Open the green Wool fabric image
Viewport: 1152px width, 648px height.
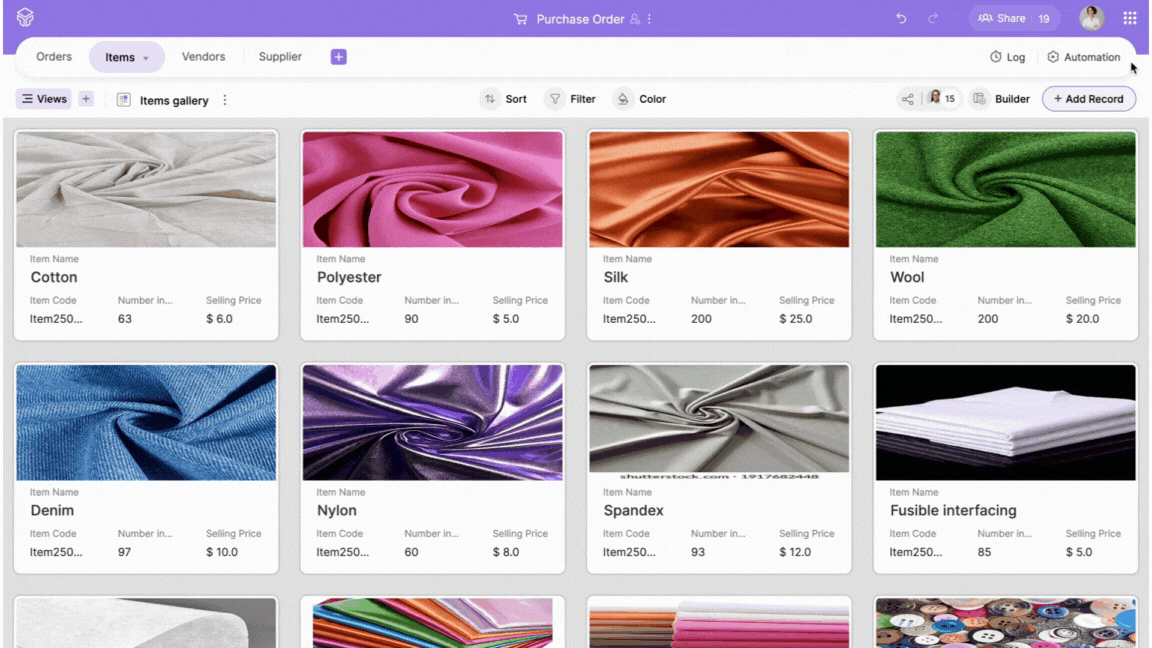point(1006,190)
